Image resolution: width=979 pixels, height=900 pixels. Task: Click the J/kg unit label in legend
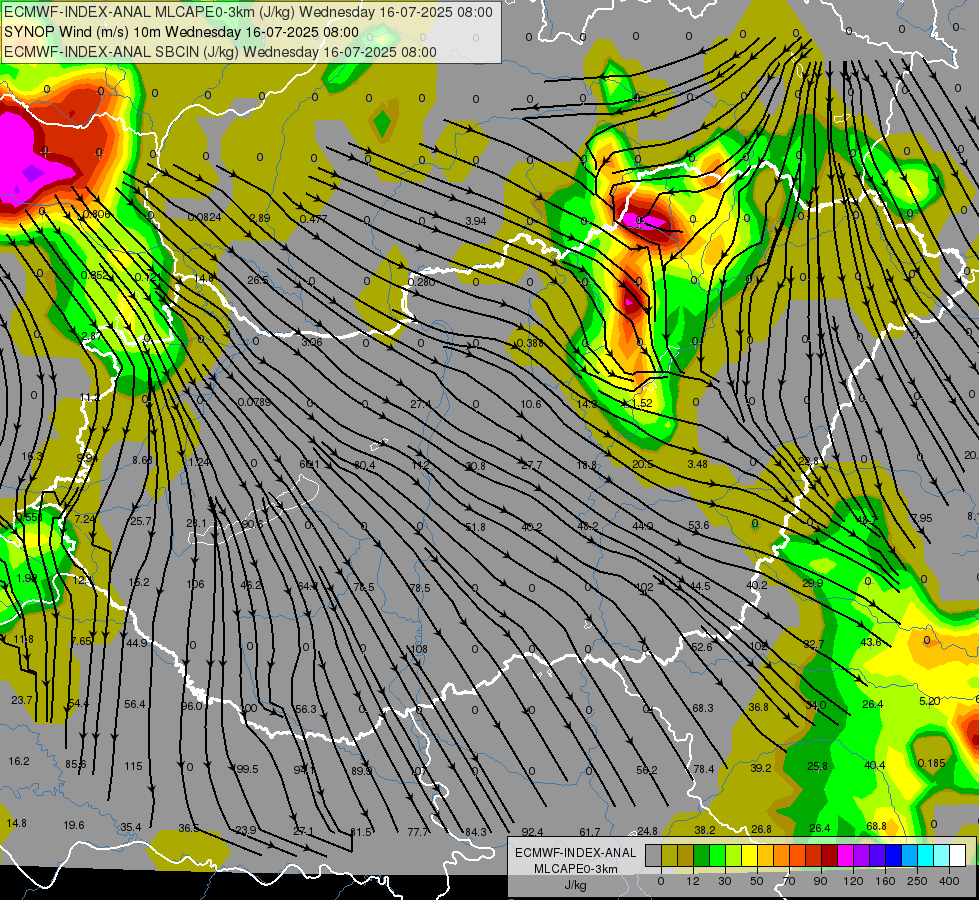point(575,885)
